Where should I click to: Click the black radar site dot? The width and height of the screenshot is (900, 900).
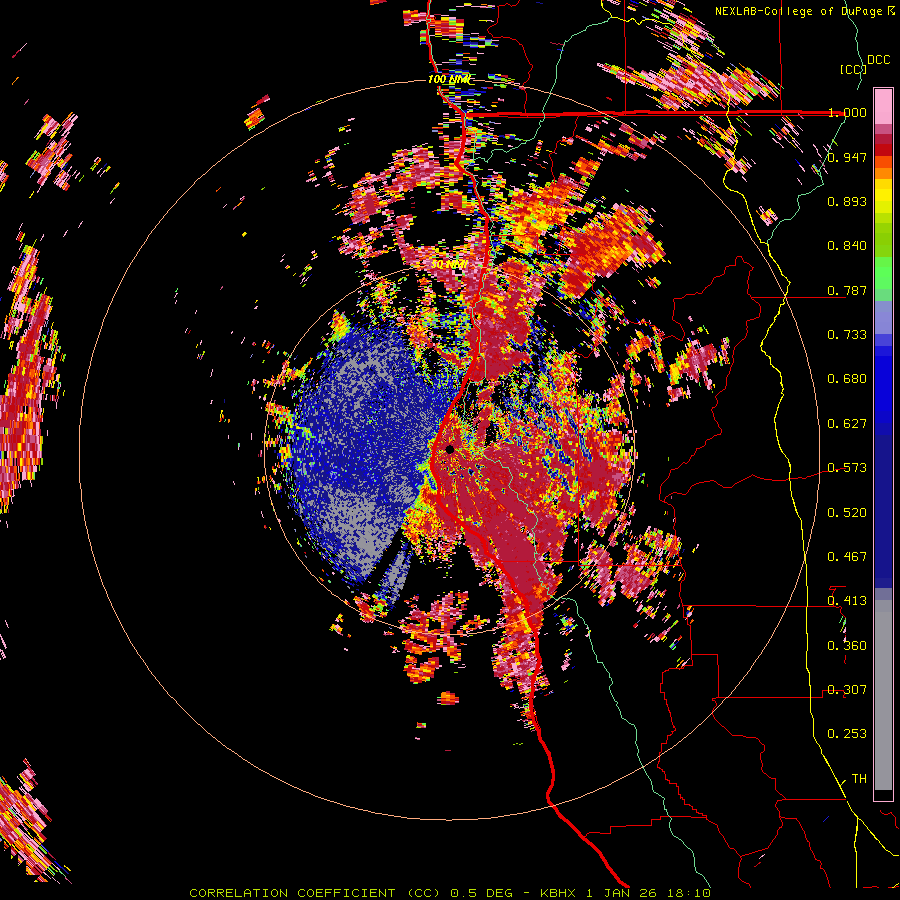pos(449,449)
